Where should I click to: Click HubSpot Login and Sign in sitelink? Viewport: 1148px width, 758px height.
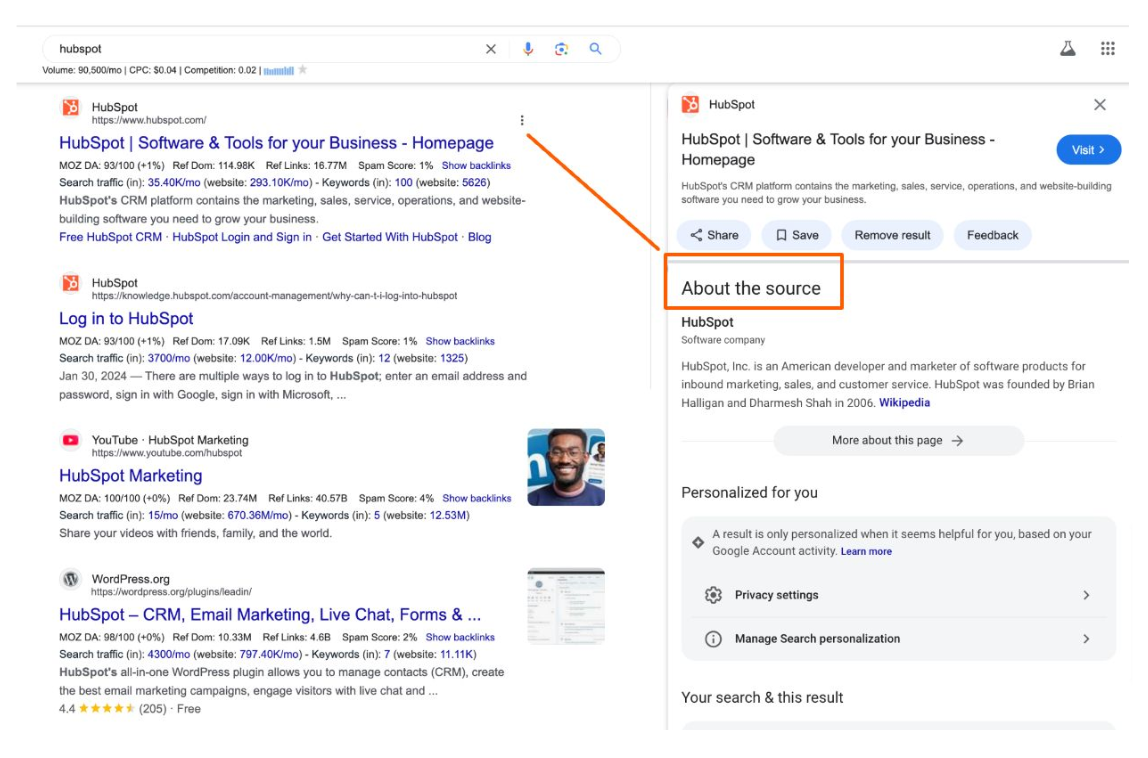click(x=242, y=237)
